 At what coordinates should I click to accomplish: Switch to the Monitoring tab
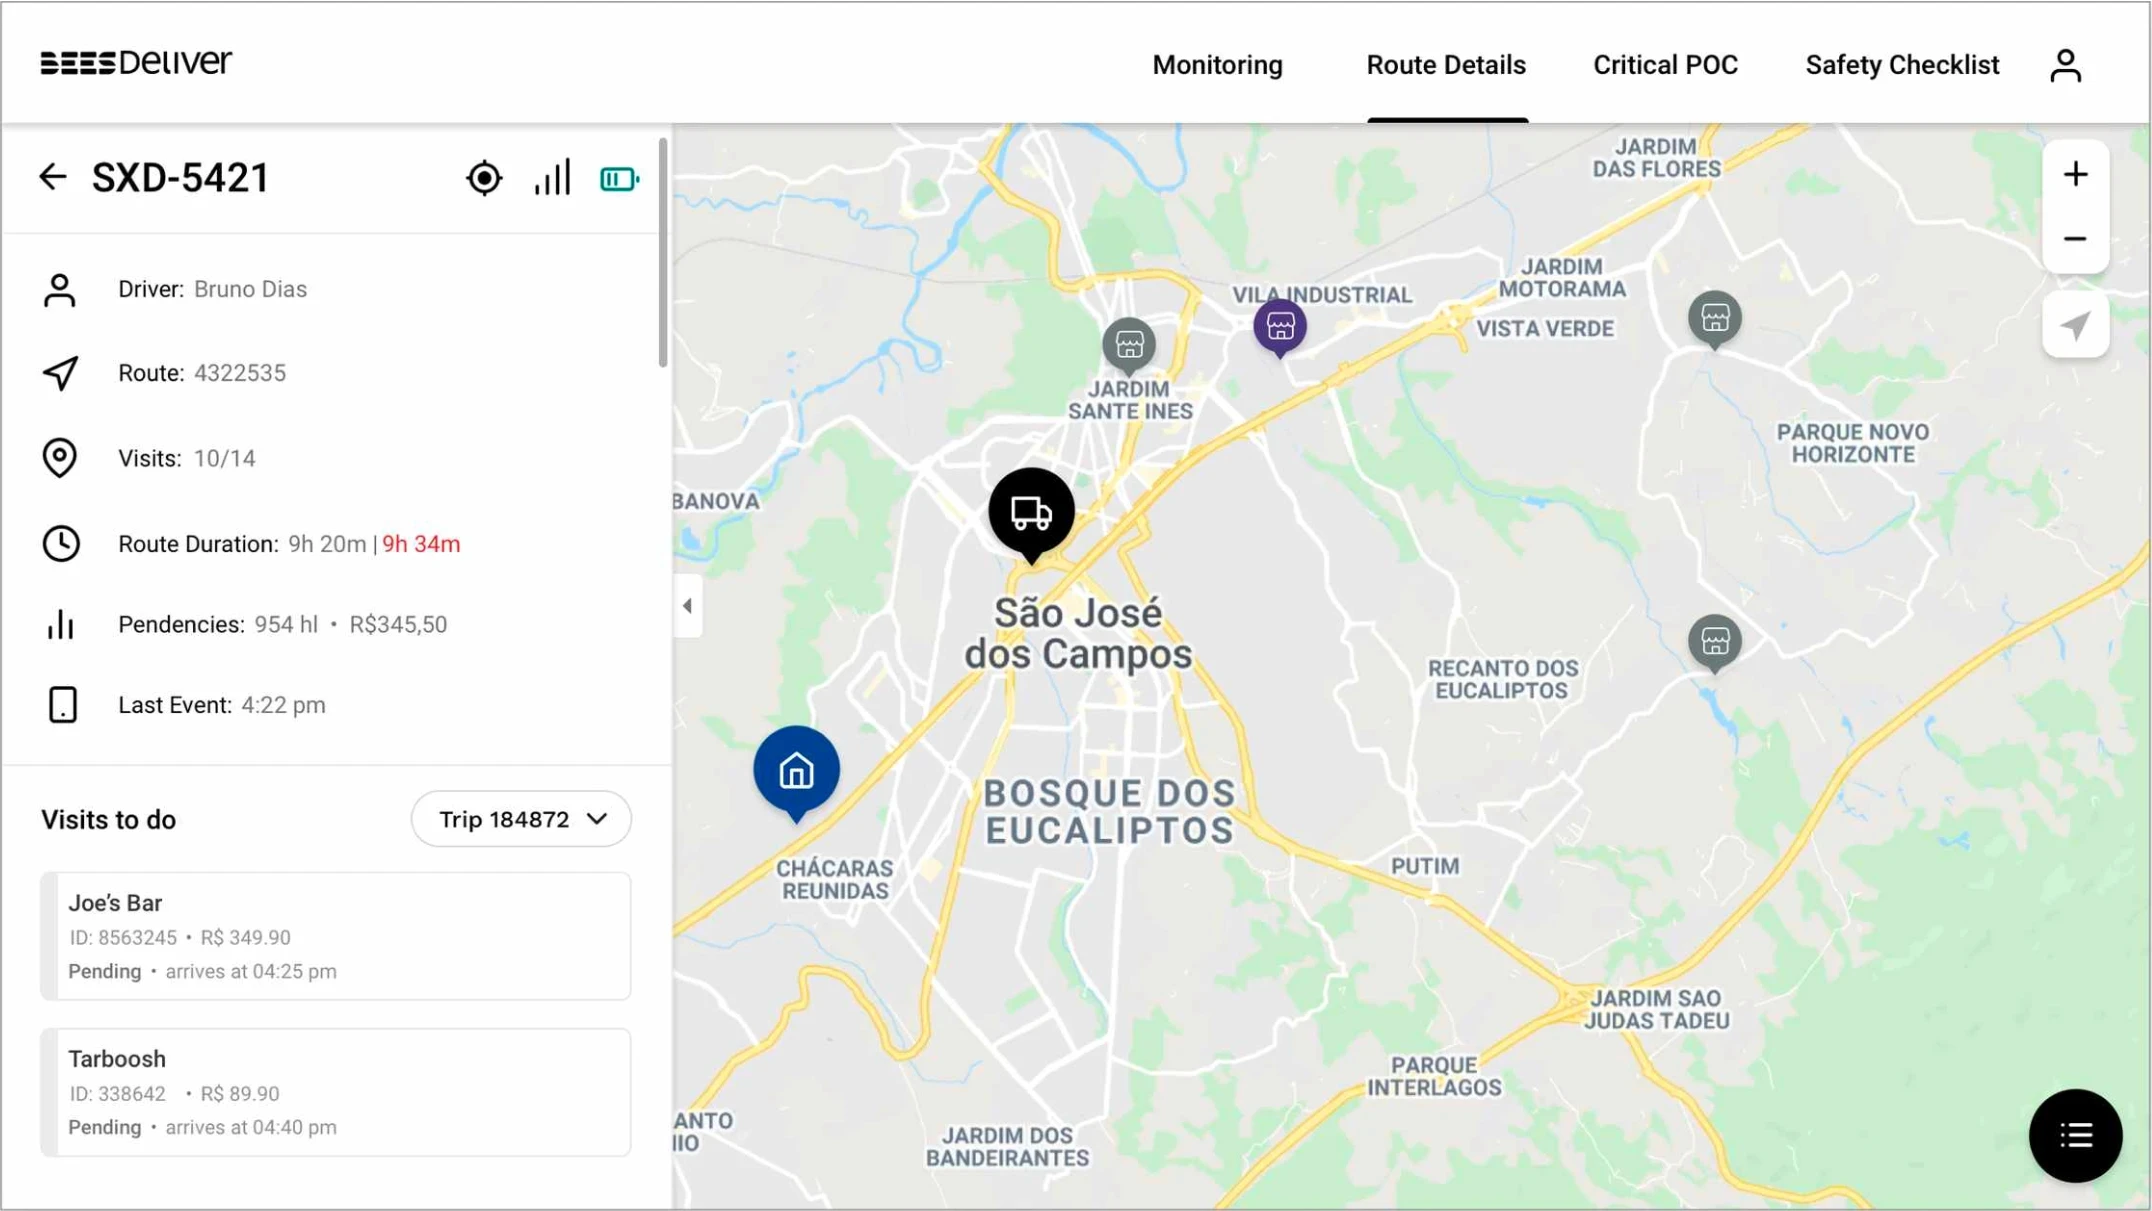point(1217,65)
